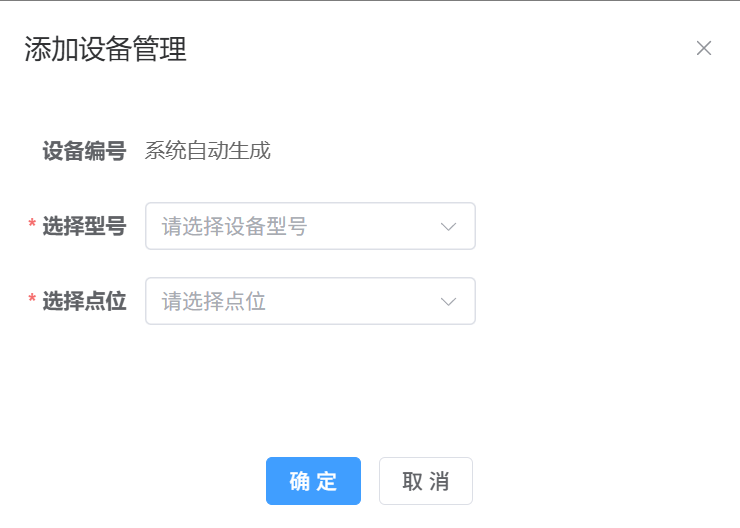Screen dimensions: 740x528
Task: Select the 系统自动生成 device number text
Action: pos(207,151)
